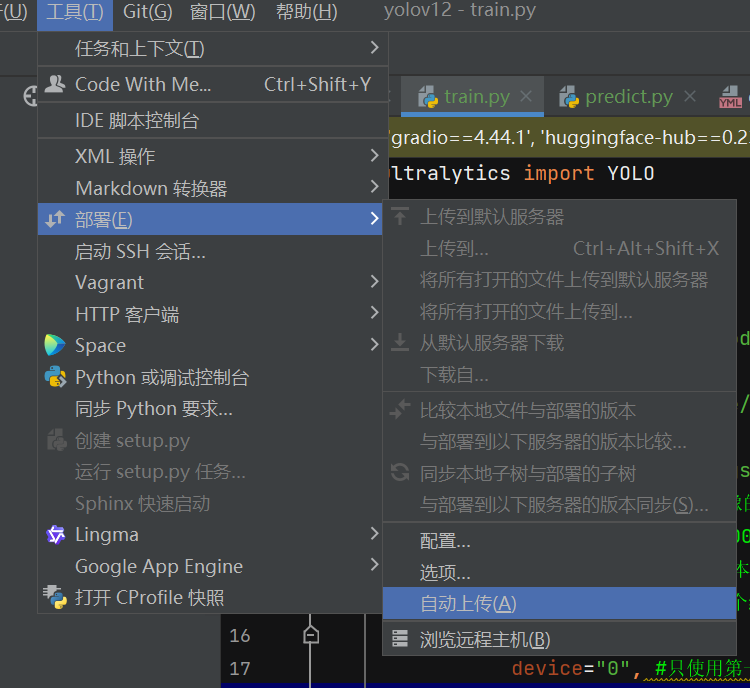Close the predict.py tab

[690, 97]
